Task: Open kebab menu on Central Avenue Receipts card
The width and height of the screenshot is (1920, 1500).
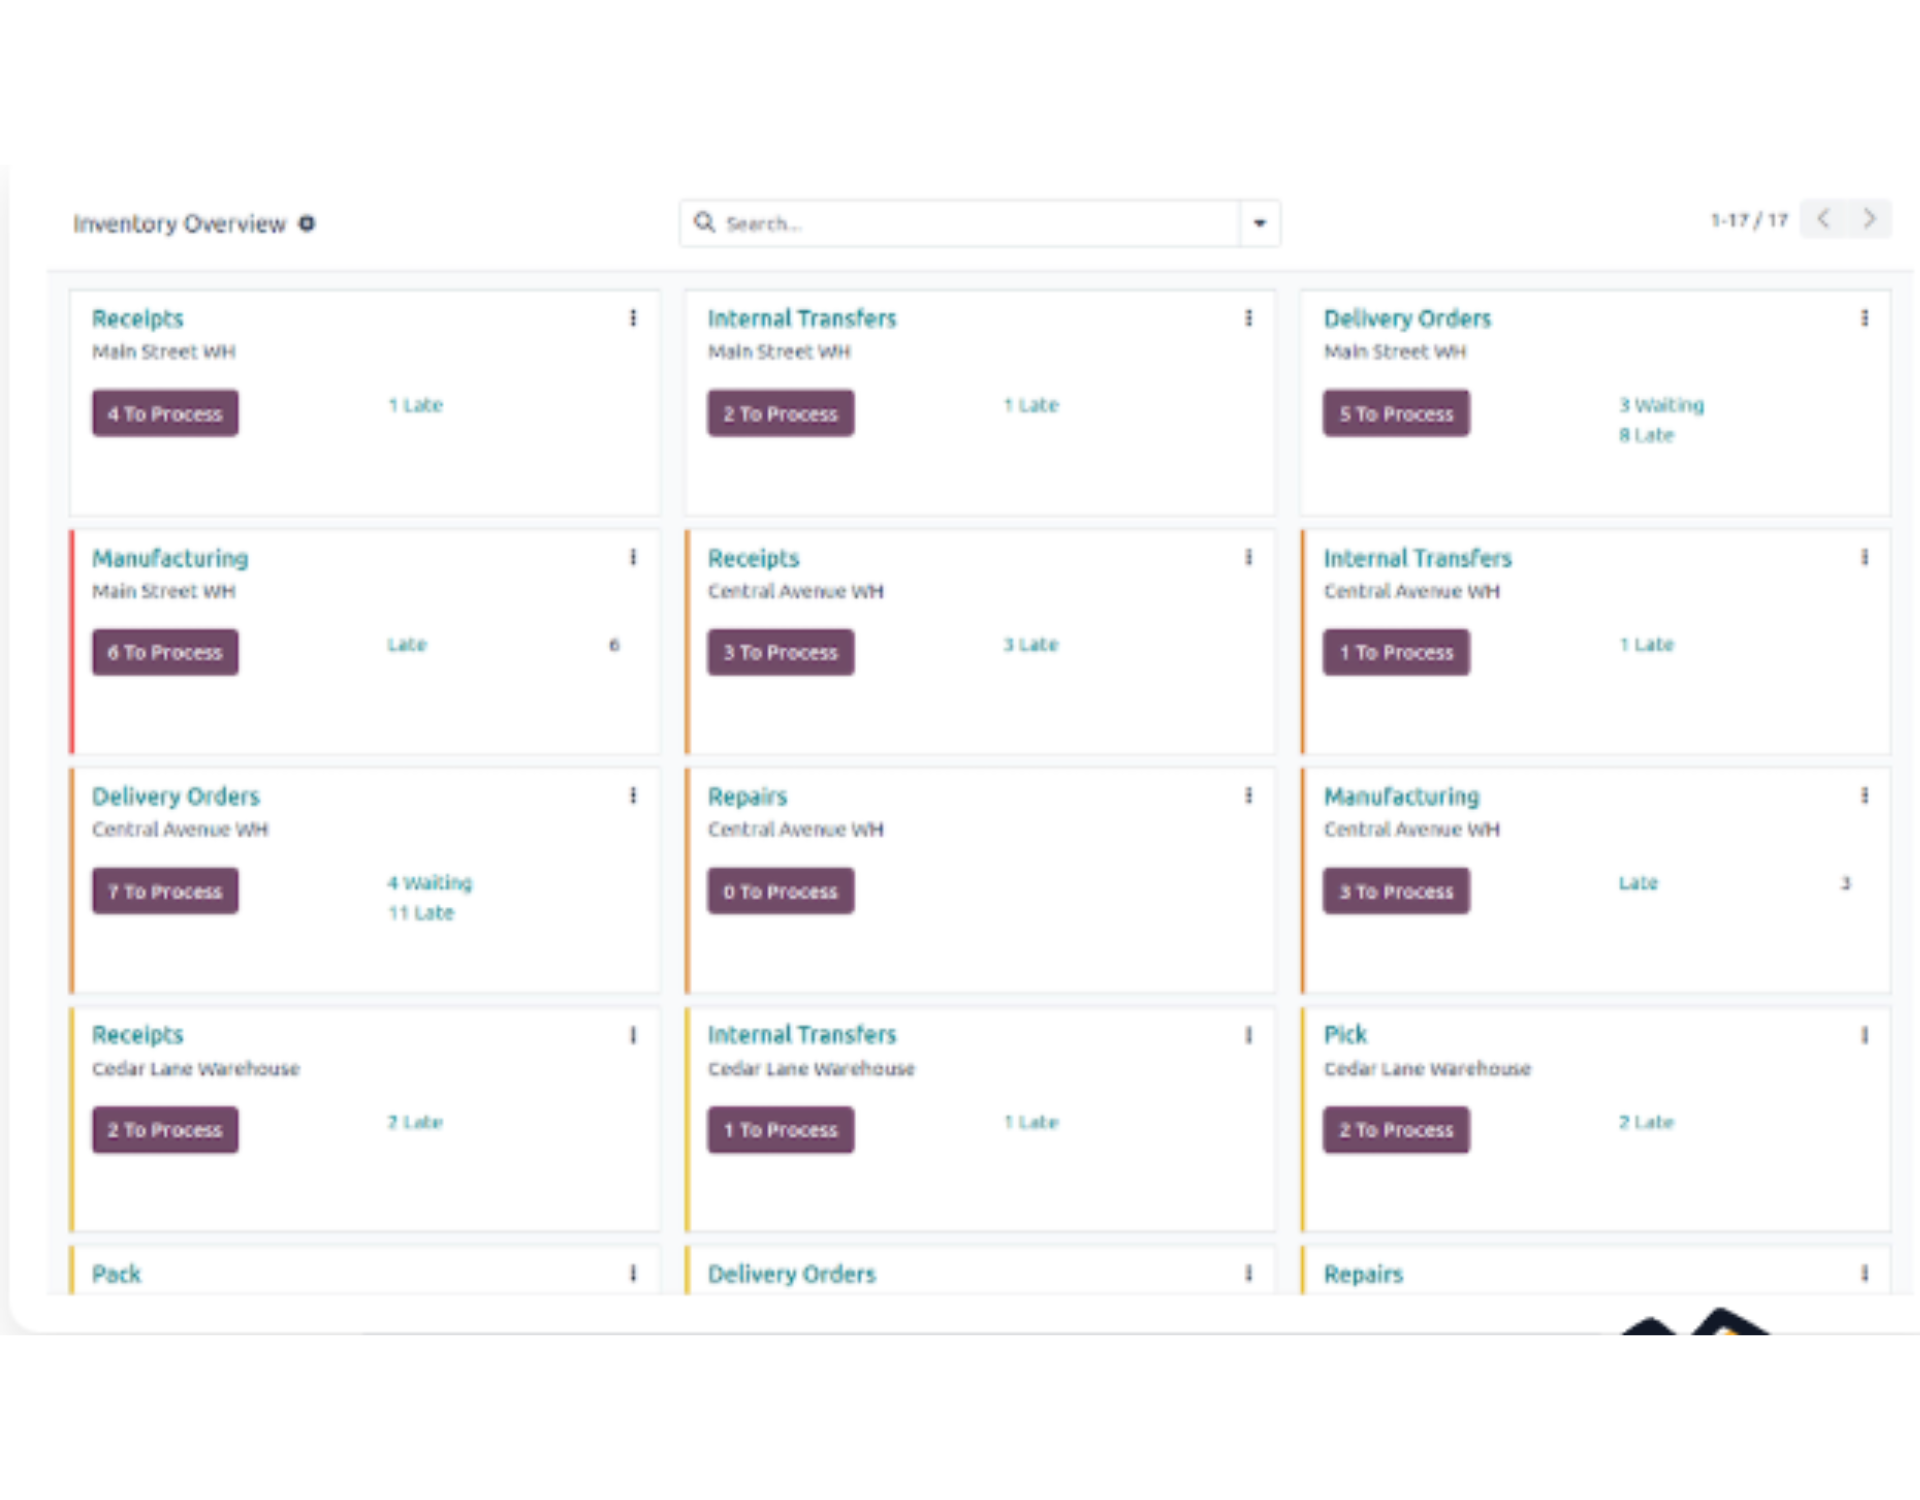Action: point(1248,557)
